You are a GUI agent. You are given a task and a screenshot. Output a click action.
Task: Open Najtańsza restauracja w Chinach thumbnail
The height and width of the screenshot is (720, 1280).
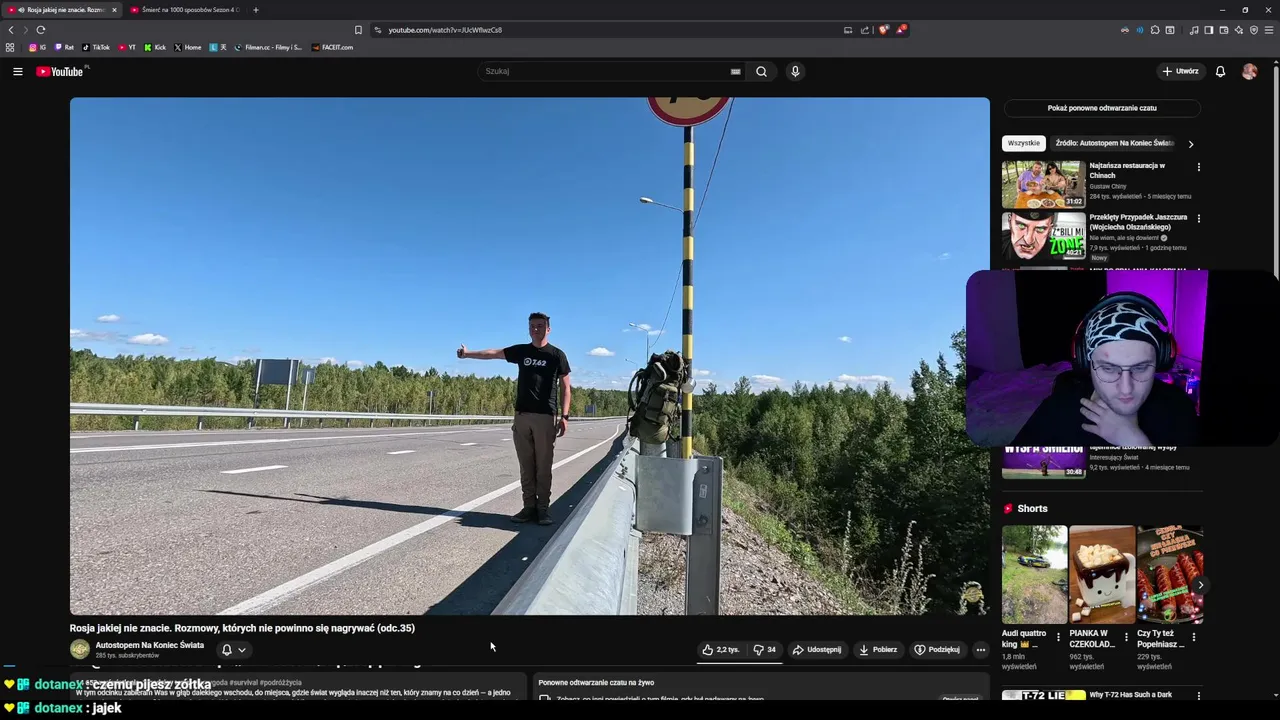(1043, 184)
